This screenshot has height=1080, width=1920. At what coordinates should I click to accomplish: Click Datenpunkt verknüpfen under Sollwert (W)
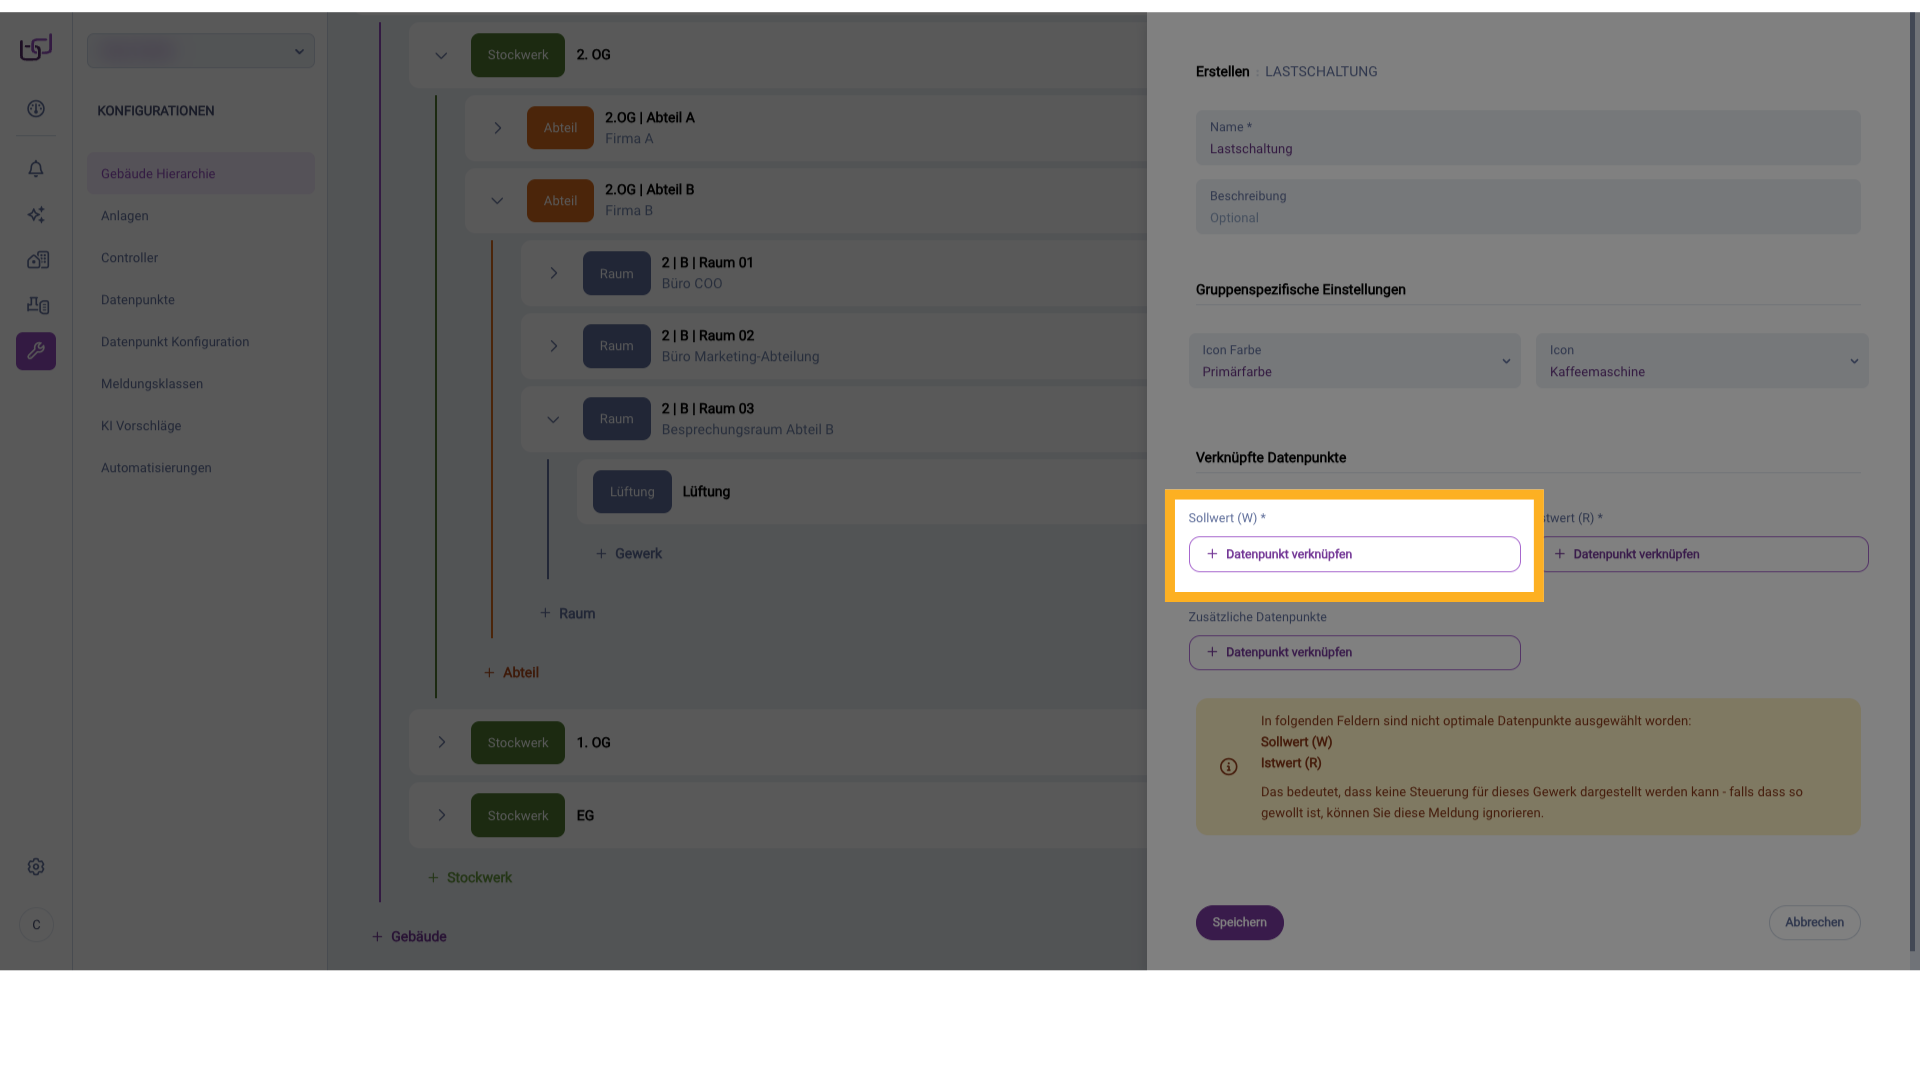click(1354, 554)
